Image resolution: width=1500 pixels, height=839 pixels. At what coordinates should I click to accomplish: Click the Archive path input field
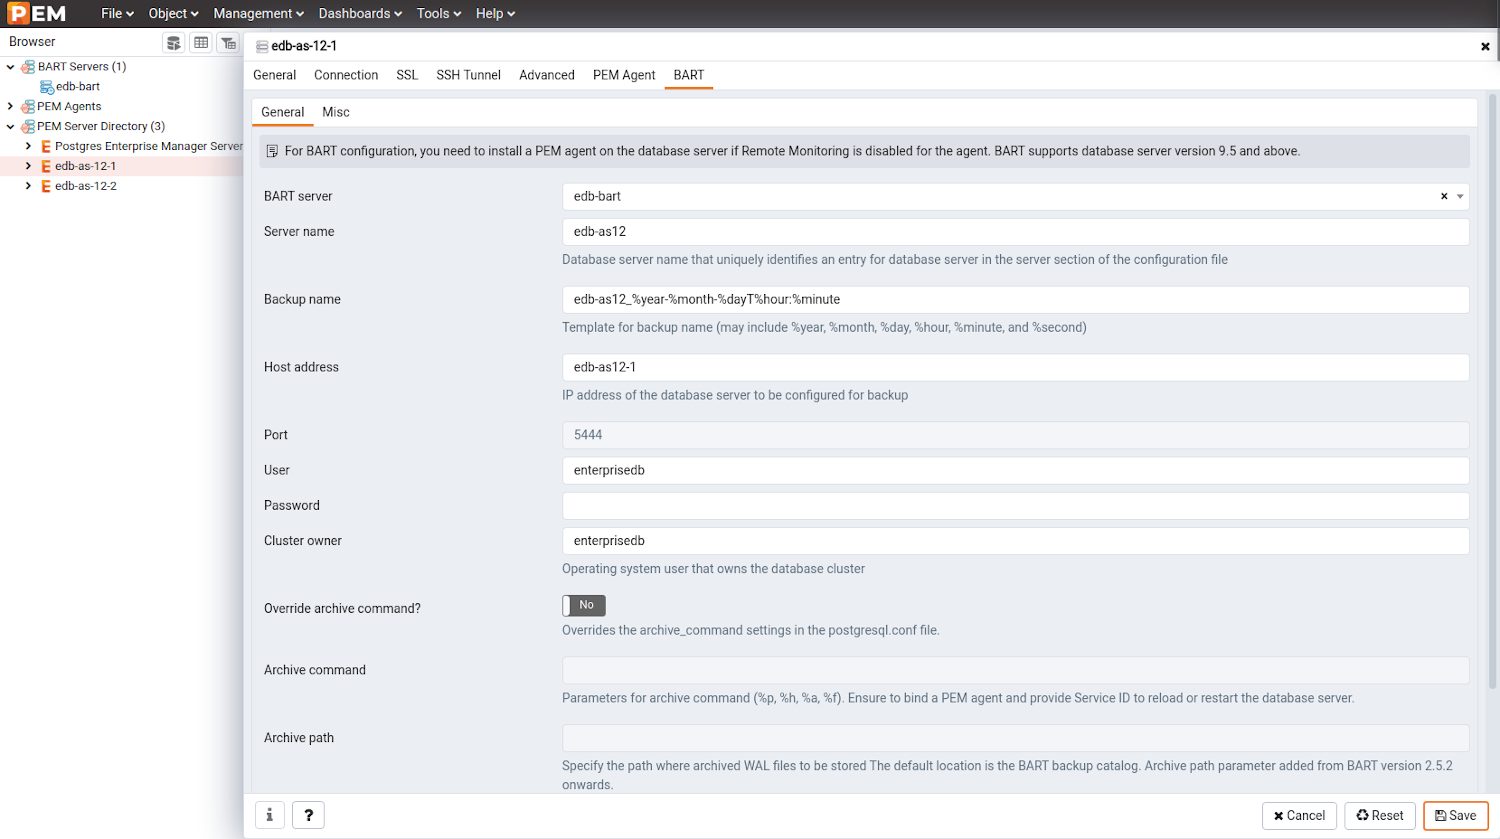(x=1015, y=738)
